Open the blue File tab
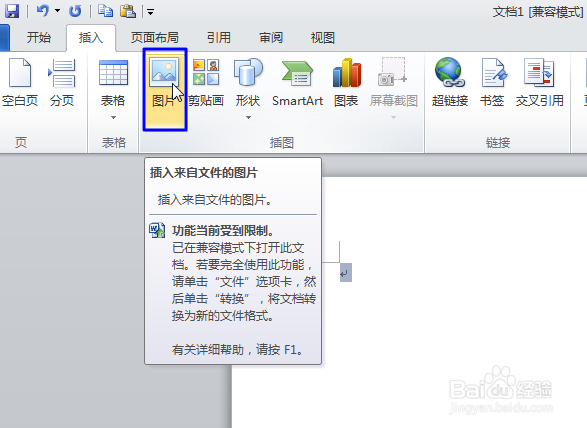Viewport: 587px width, 428px height. point(4,37)
